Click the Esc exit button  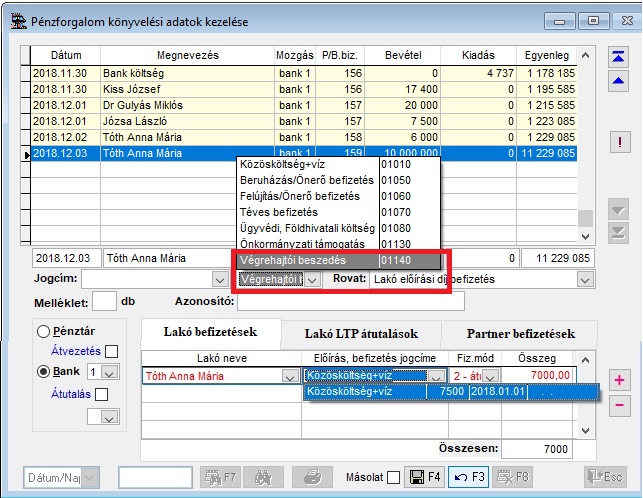pyautogui.click(x=607, y=478)
